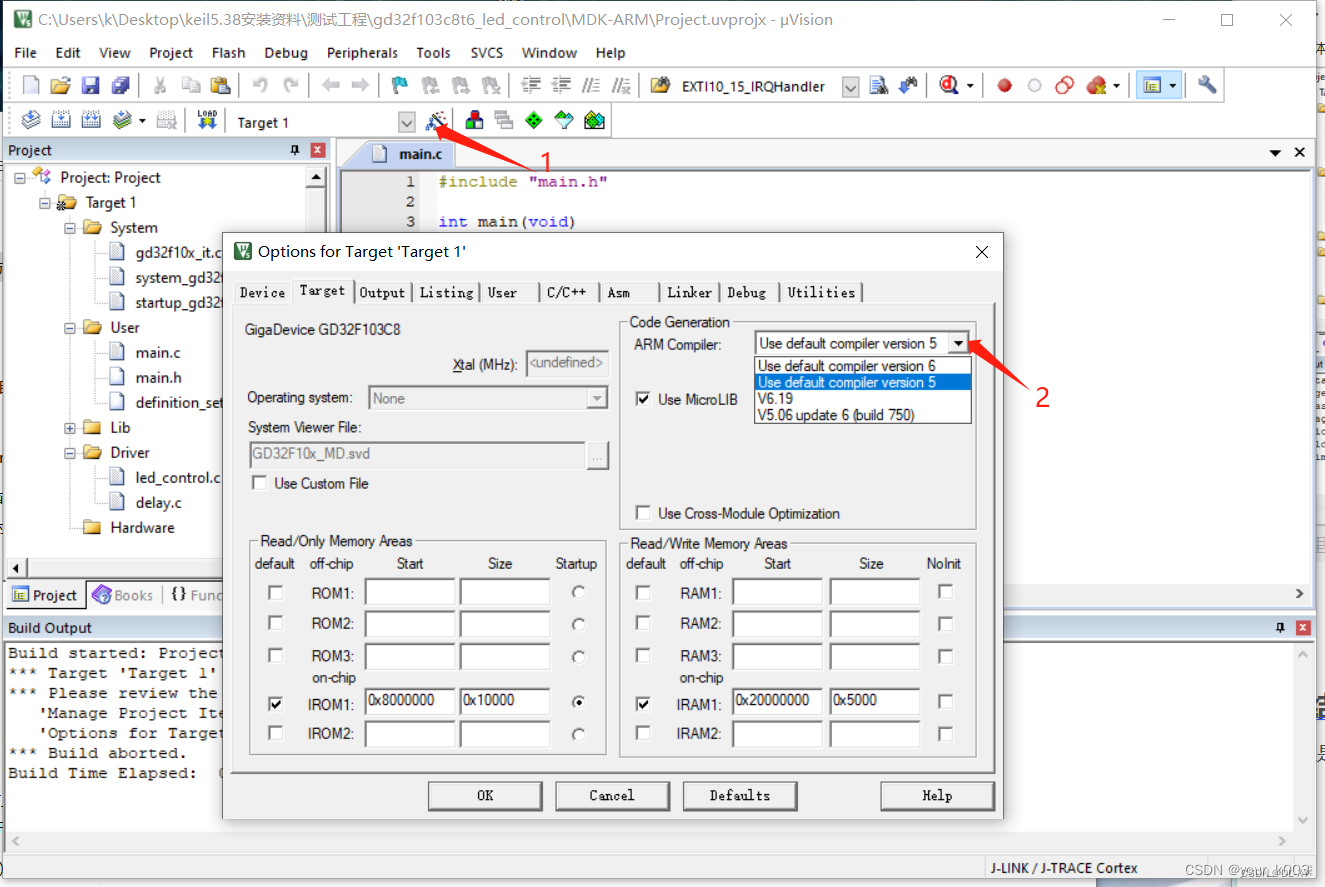Screen dimensions: 1325x887
Task: Open the Flash menu
Action: pos(228,53)
